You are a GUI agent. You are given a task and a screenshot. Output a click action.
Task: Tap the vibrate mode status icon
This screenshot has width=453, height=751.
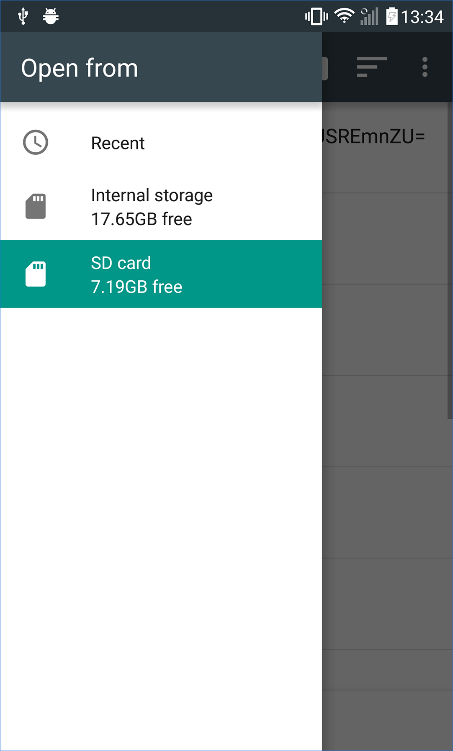coord(316,17)
